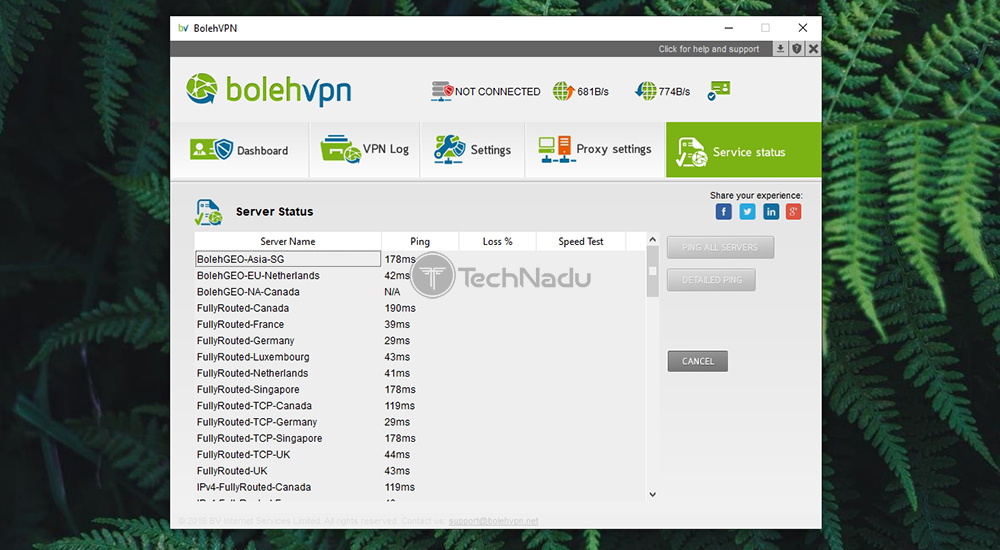Click Ping All Servers button
The image size is (1000, 550).
tap(721, 248)
